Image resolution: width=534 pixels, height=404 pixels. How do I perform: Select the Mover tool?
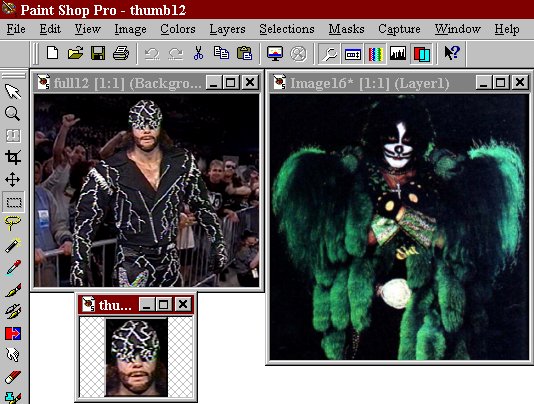13,180
